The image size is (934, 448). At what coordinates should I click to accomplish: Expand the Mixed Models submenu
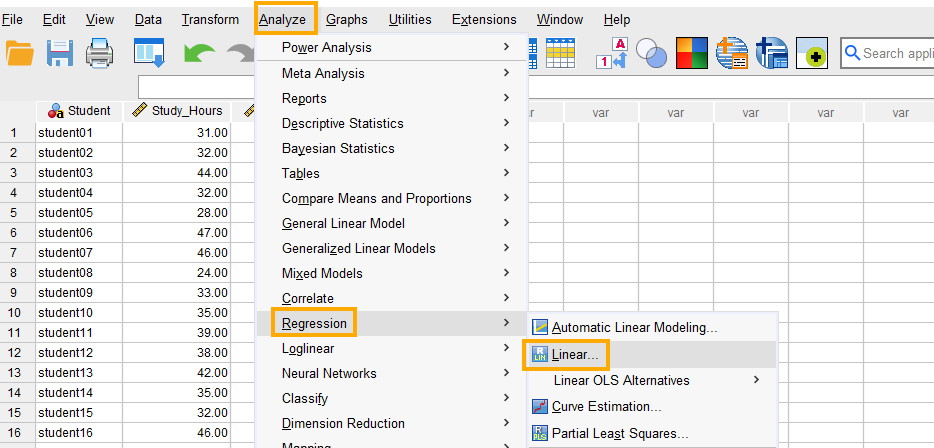(x=392, y=273)
